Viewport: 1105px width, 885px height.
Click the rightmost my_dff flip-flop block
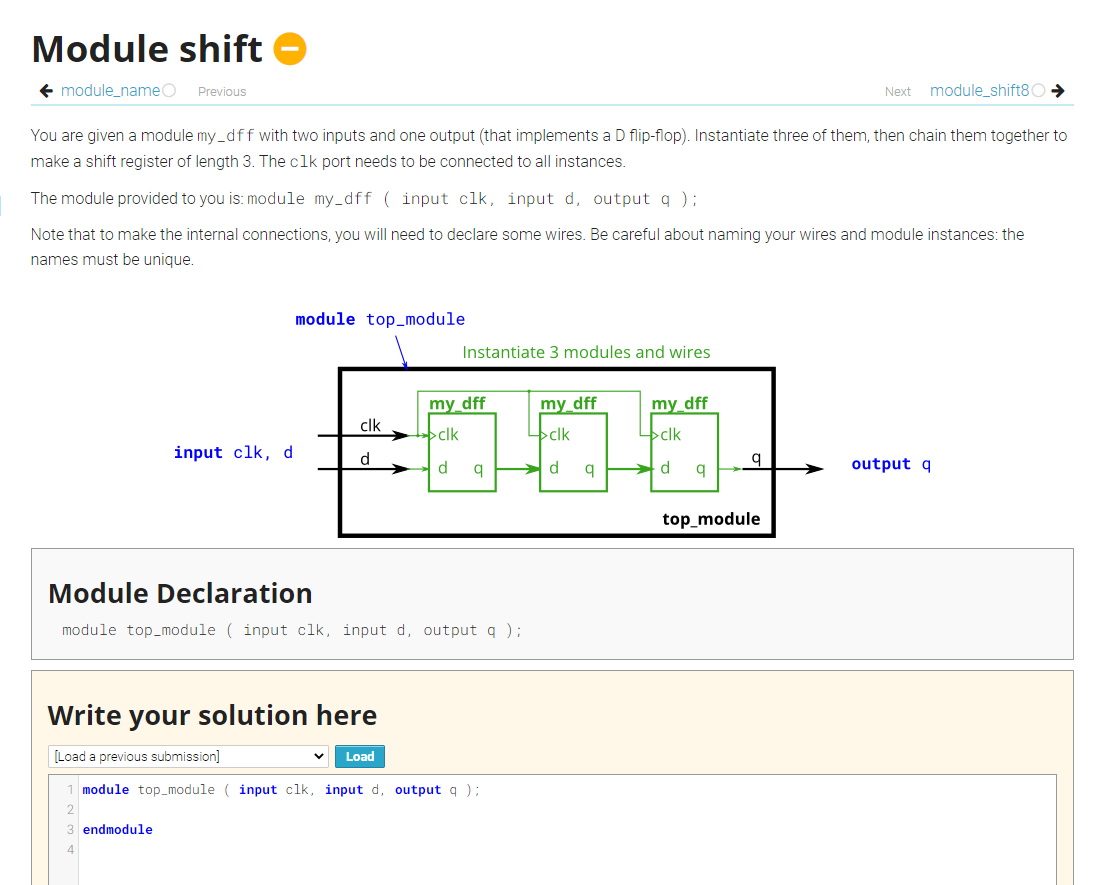[684, 450]
